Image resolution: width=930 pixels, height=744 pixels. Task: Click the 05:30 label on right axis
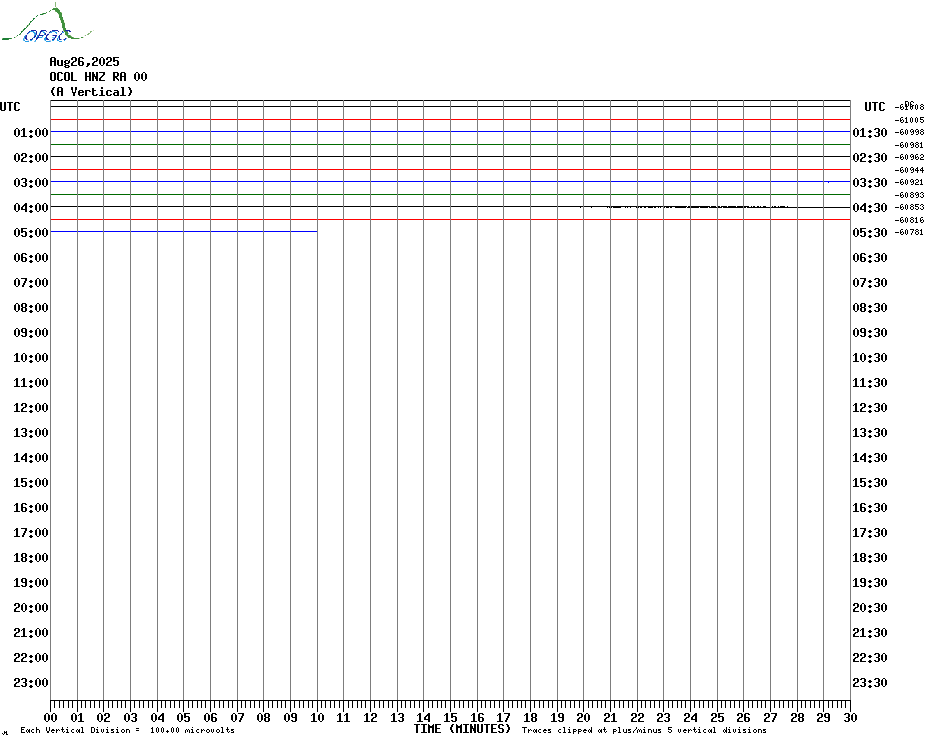point(870,233)
